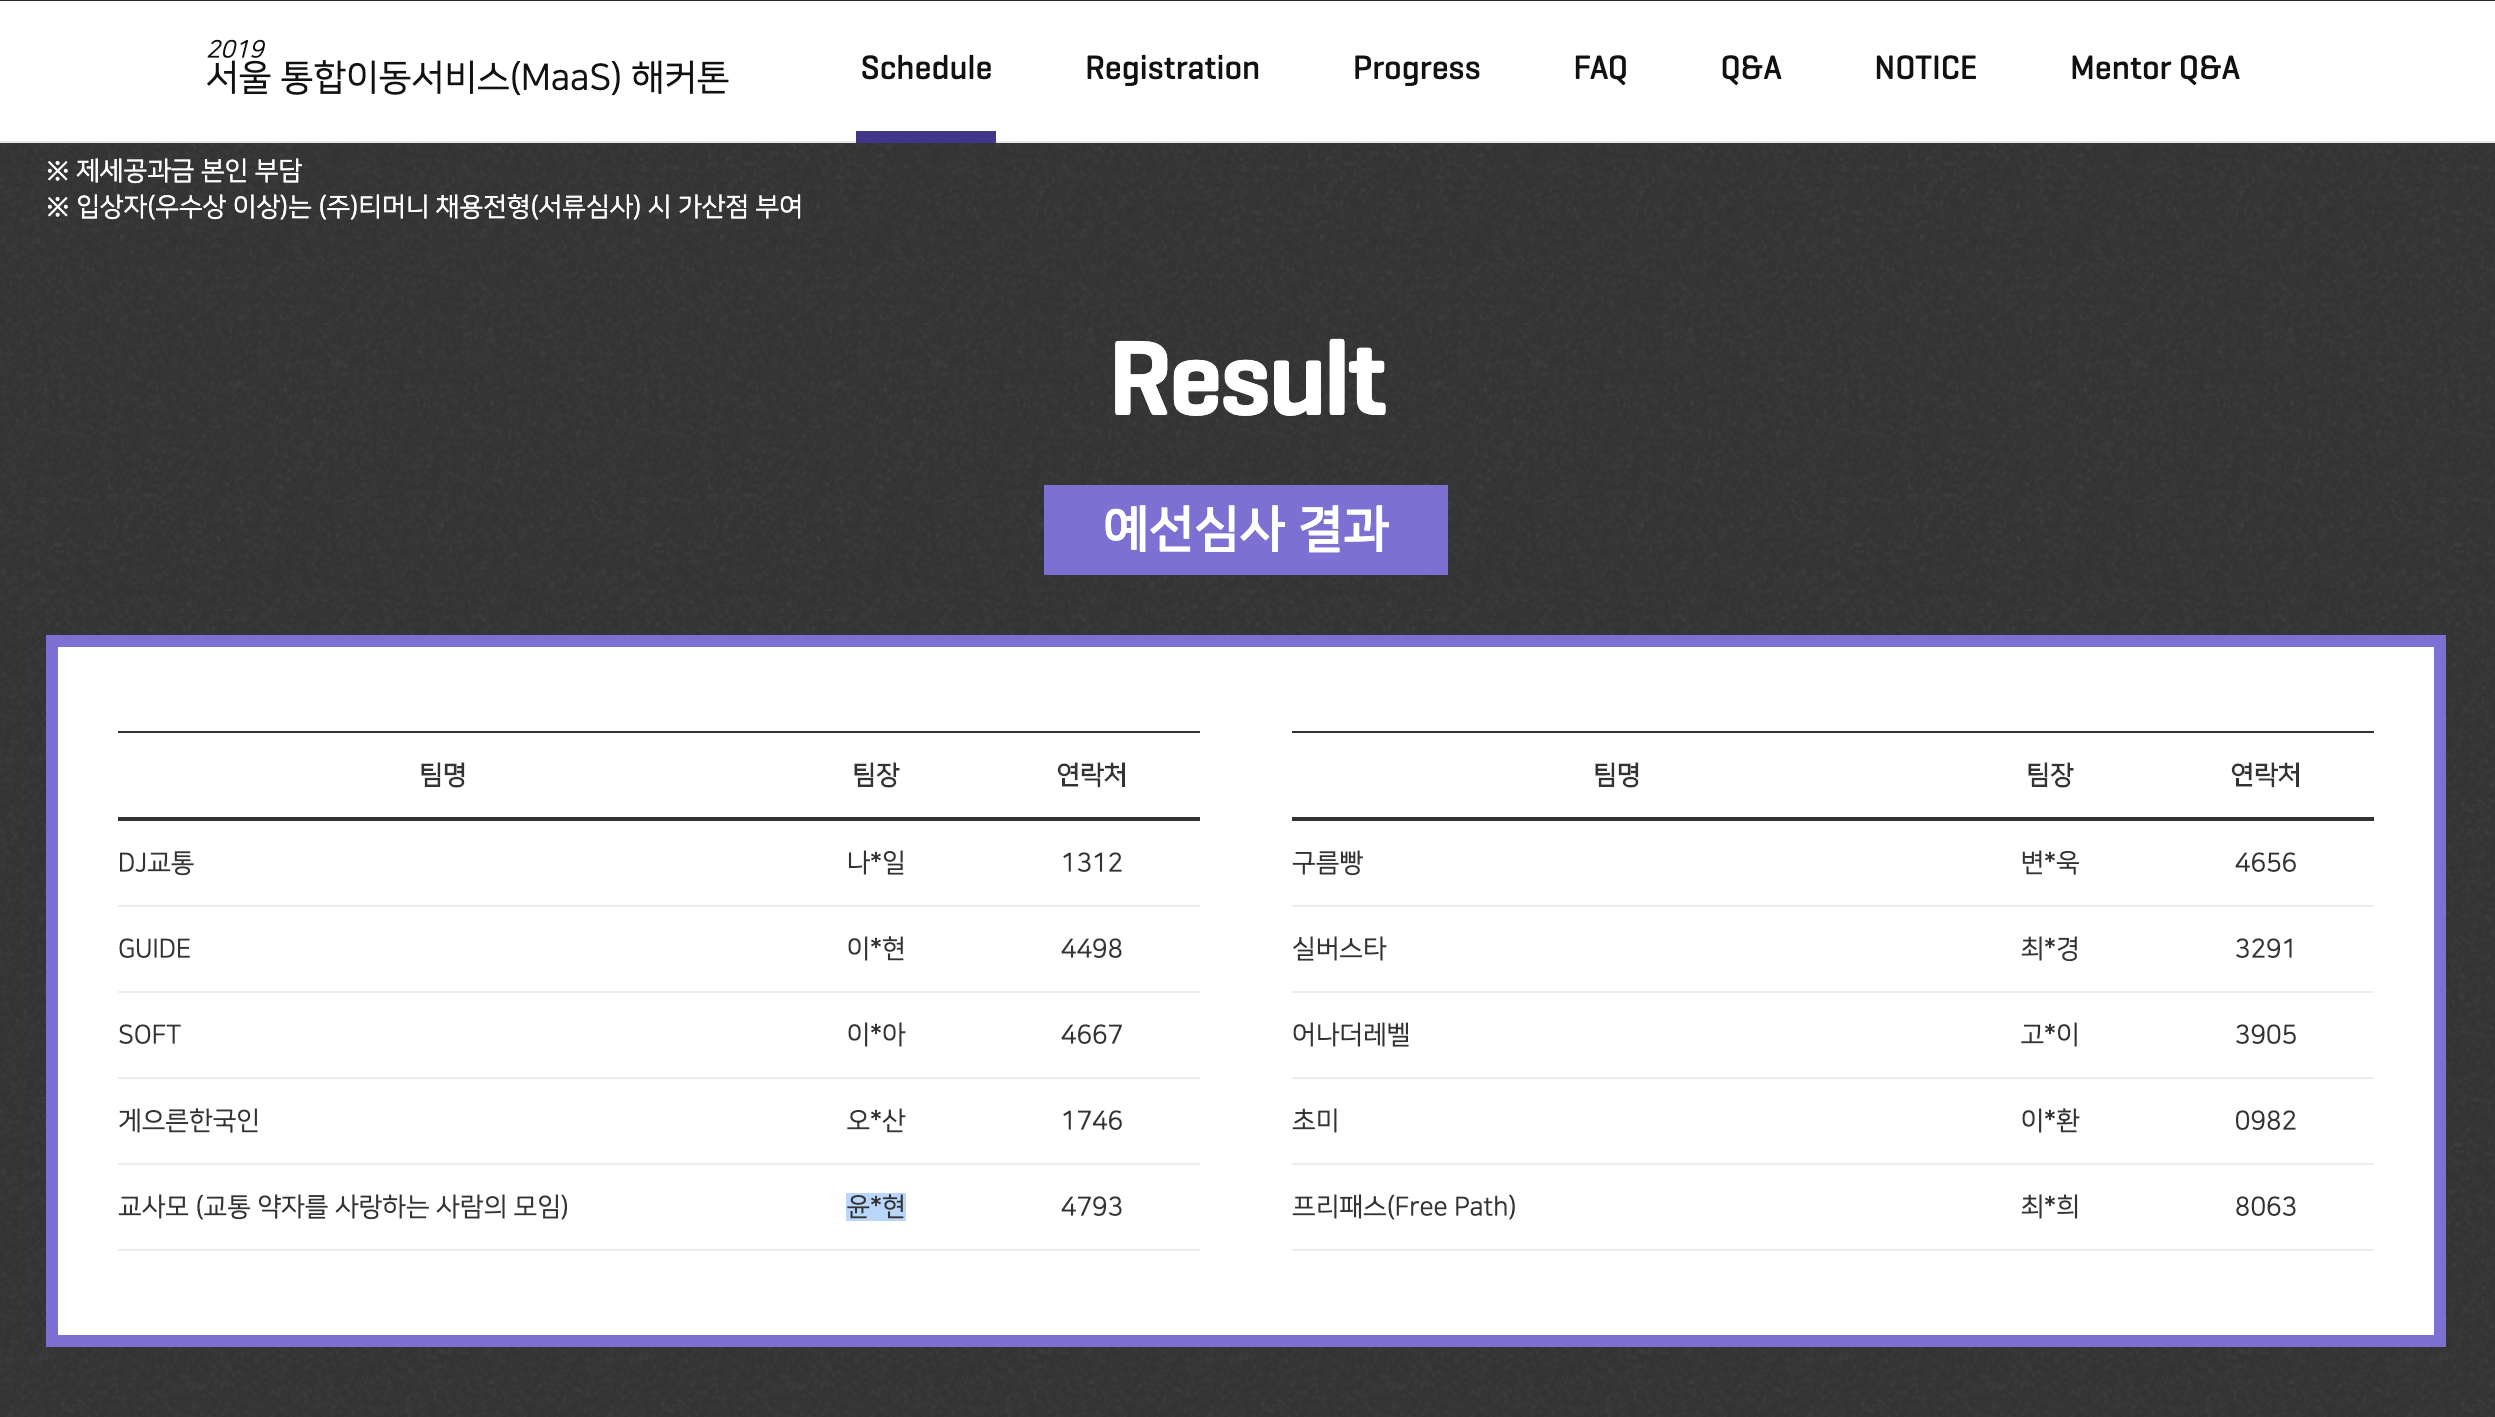Open the FAQ page

click(1600, 68)
